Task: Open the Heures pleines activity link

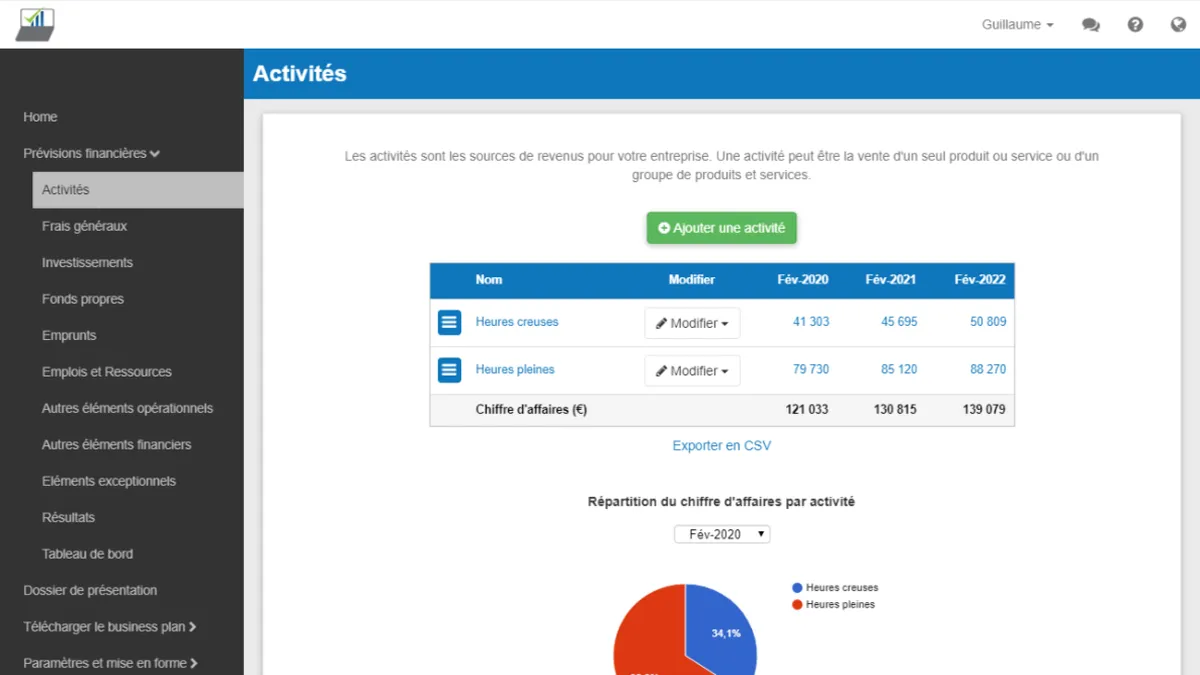Action: pos(515,369)
